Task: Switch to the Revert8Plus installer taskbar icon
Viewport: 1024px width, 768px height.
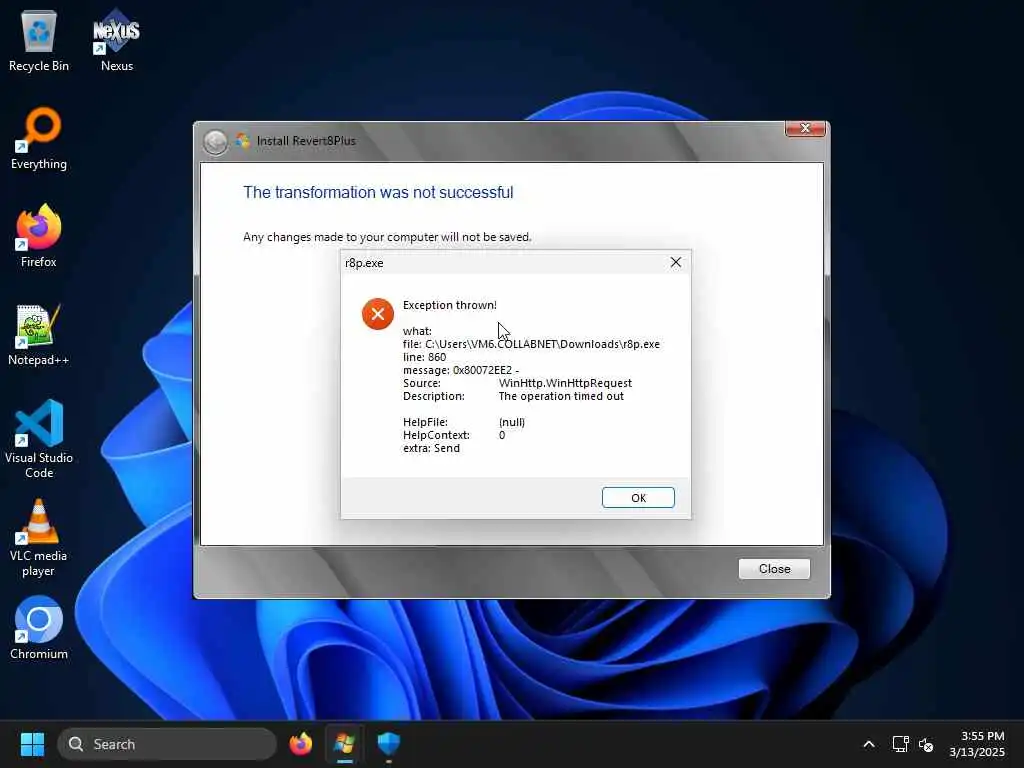Action: (x=345, y=744)
